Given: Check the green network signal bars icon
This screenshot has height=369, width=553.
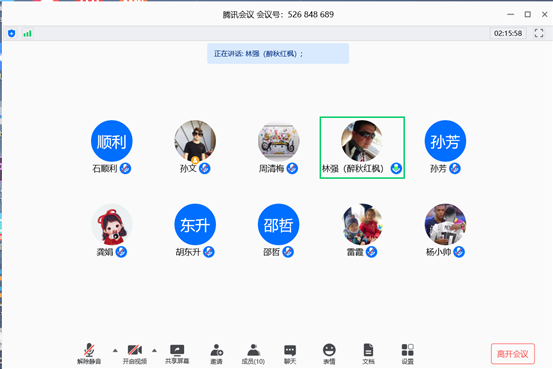Looking at the screenshot, I should tap(27, 34).
